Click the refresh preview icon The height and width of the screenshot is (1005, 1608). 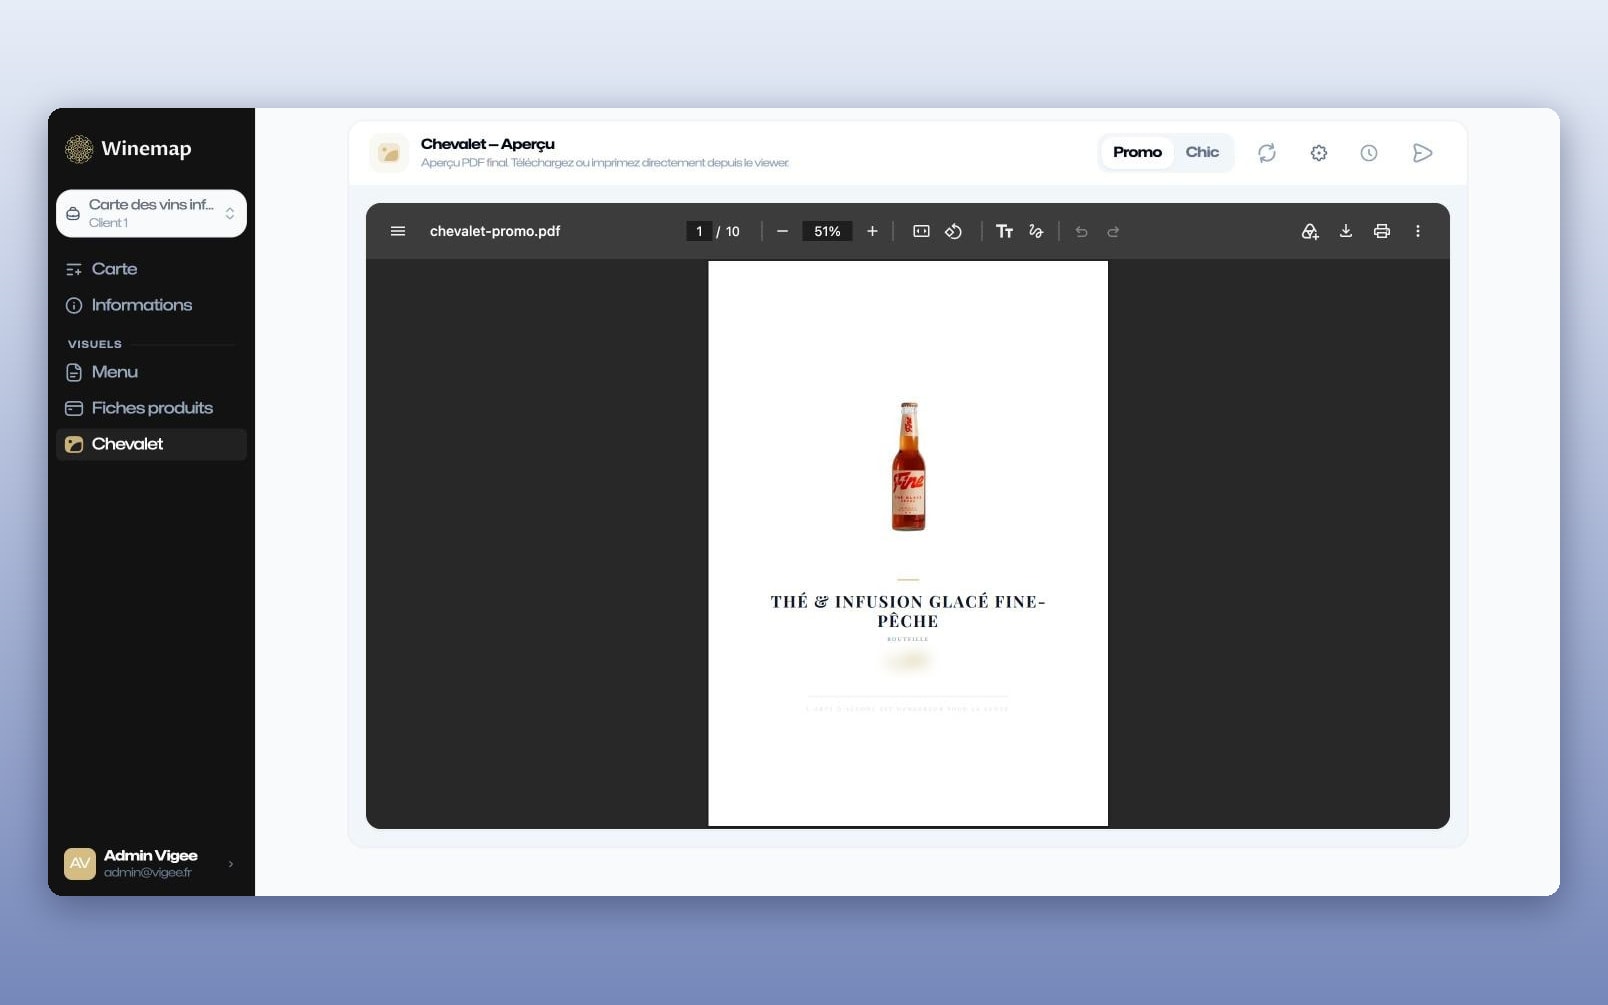click(x=1267, y=153)
